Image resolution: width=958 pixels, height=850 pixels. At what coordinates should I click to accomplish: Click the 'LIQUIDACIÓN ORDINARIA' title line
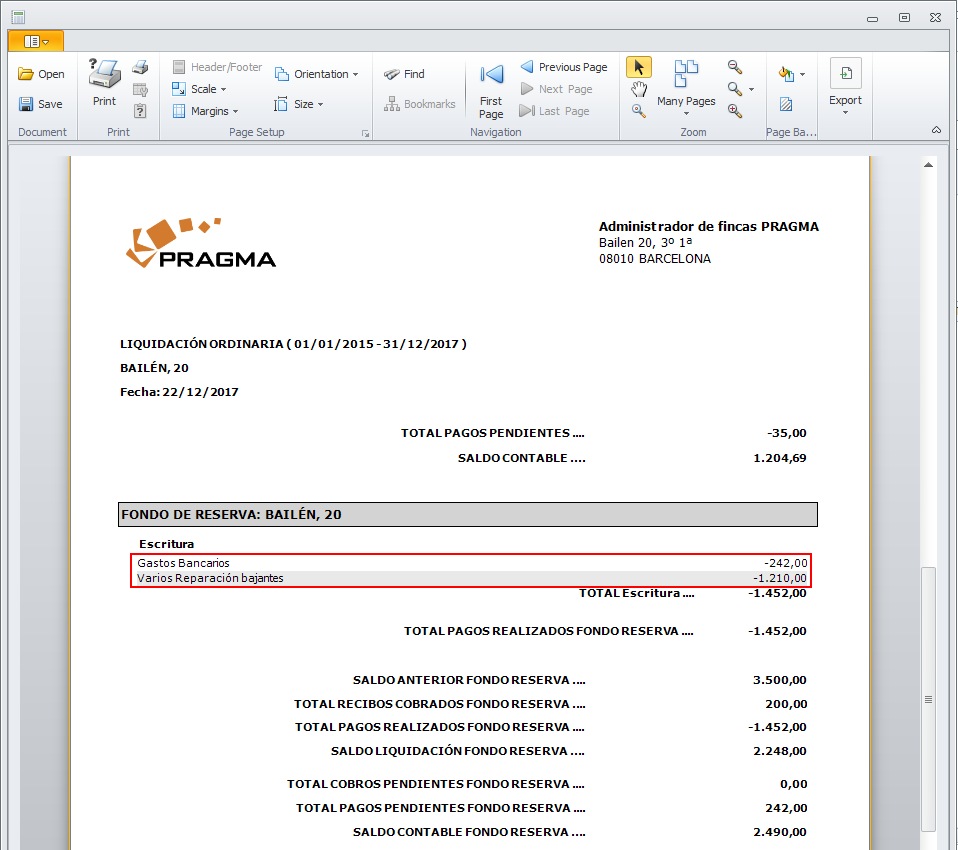(x=293, y=343)
